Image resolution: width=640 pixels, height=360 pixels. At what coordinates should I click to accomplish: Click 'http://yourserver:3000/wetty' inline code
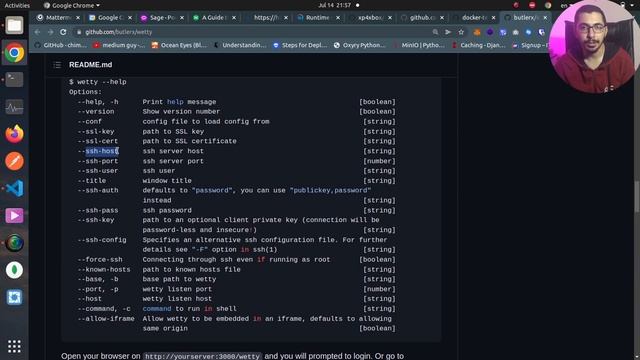tap(202, 356)
